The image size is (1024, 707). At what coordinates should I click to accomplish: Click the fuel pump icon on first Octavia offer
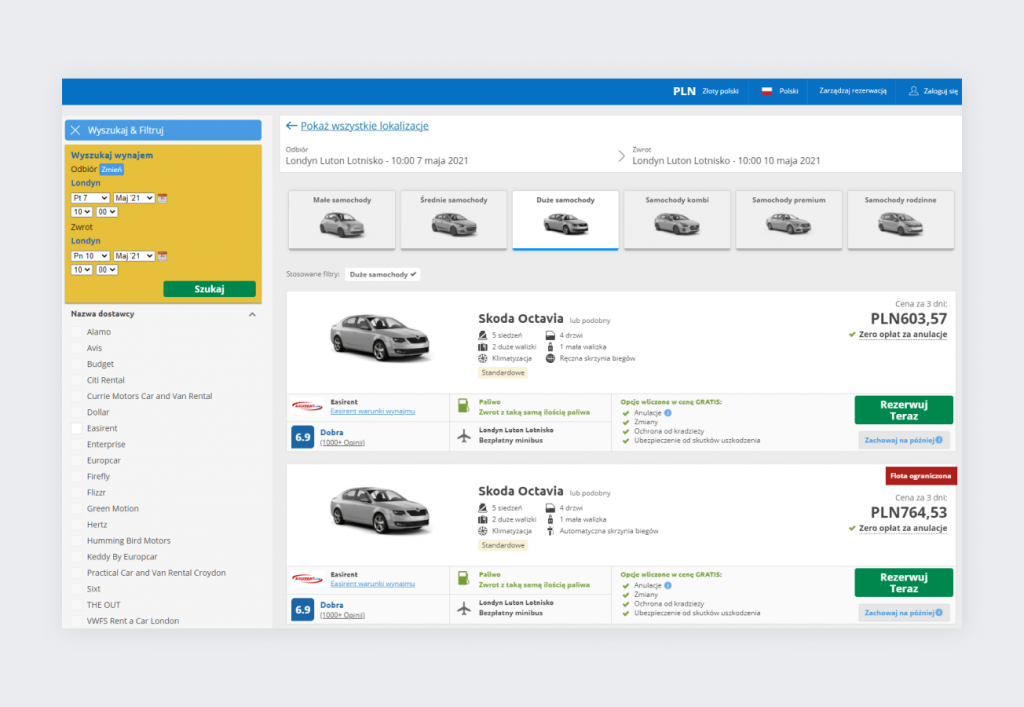[463, 406]
